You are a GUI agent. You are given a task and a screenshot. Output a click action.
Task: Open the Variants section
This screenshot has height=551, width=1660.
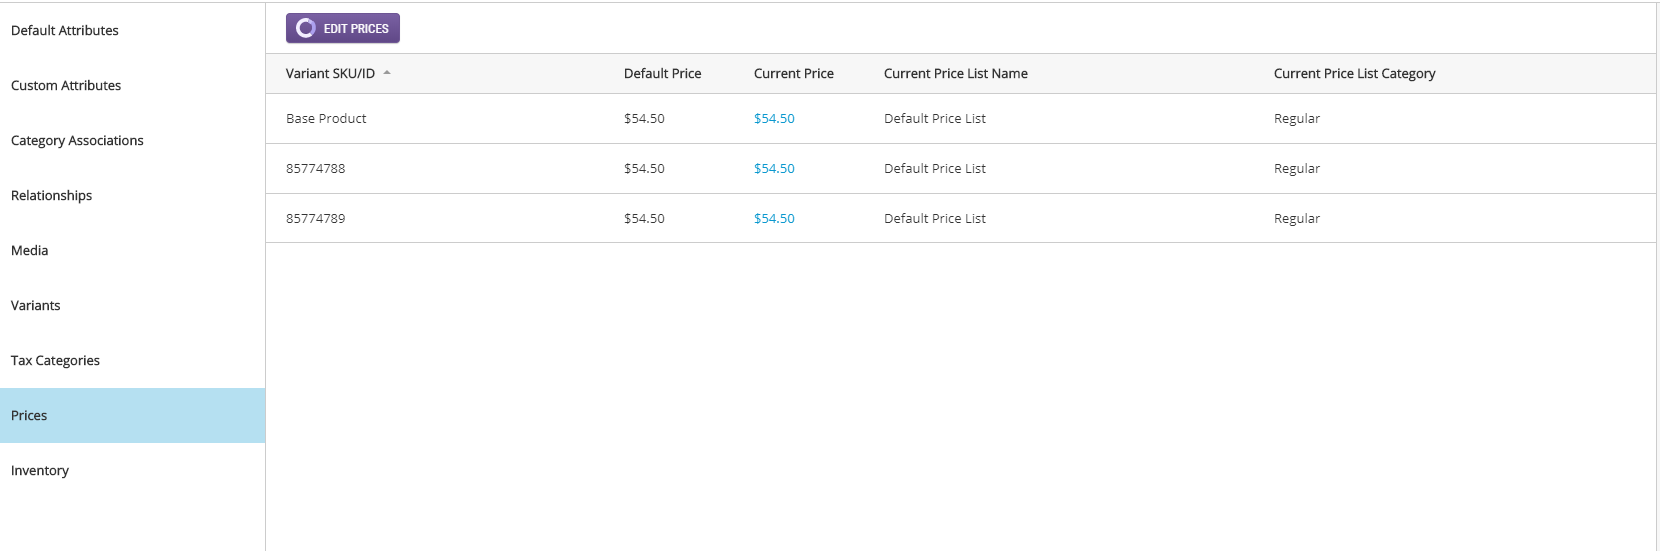[x=36, y=306]
